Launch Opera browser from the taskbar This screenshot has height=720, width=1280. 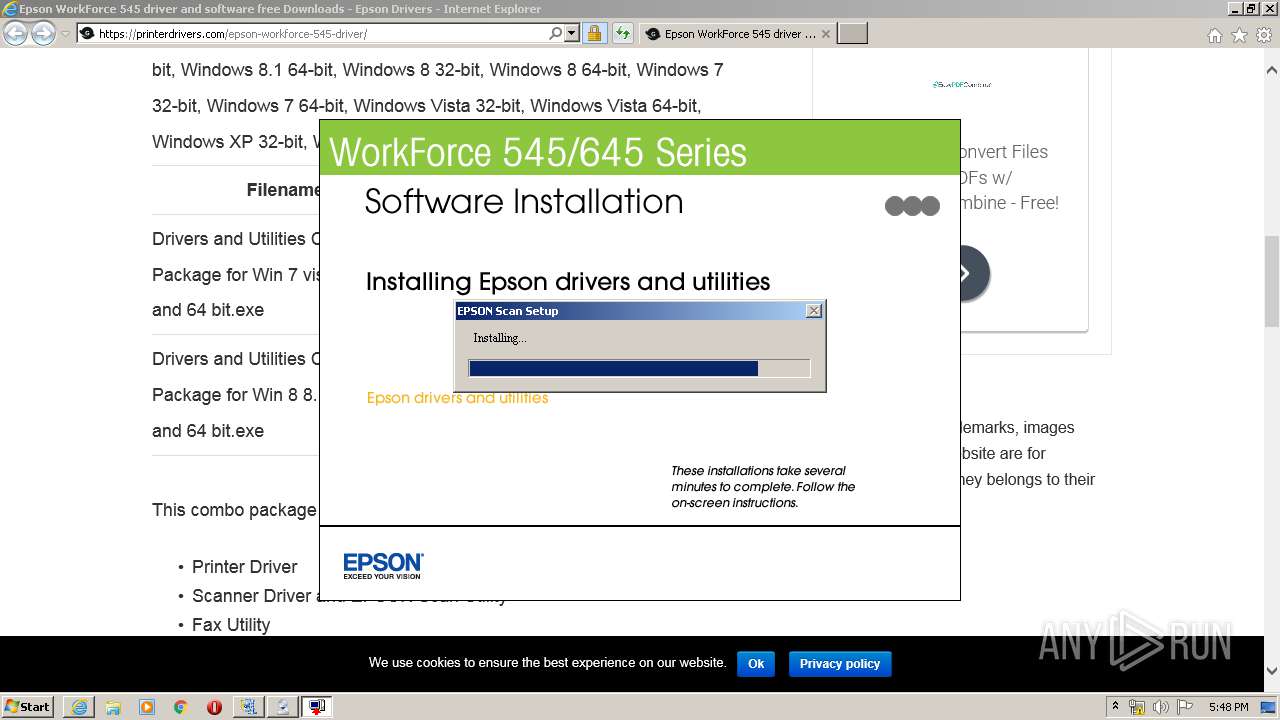point(215,707)
